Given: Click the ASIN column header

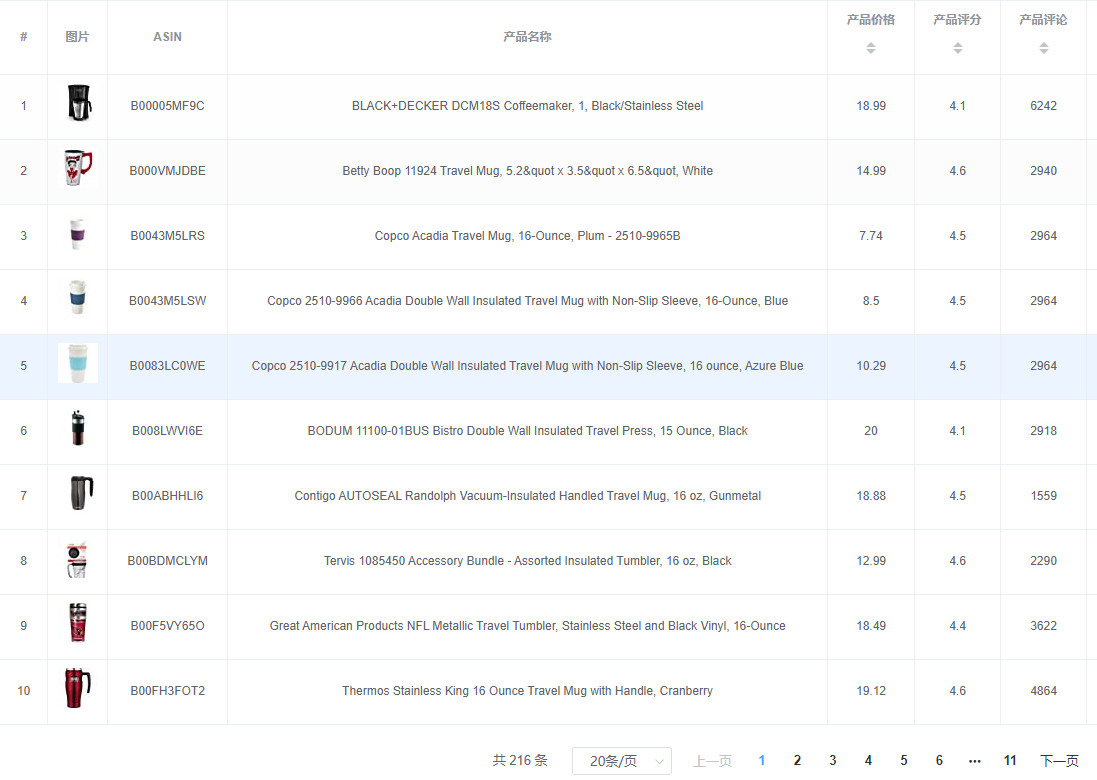Looking at the screenshot, I should click(167, 37).
